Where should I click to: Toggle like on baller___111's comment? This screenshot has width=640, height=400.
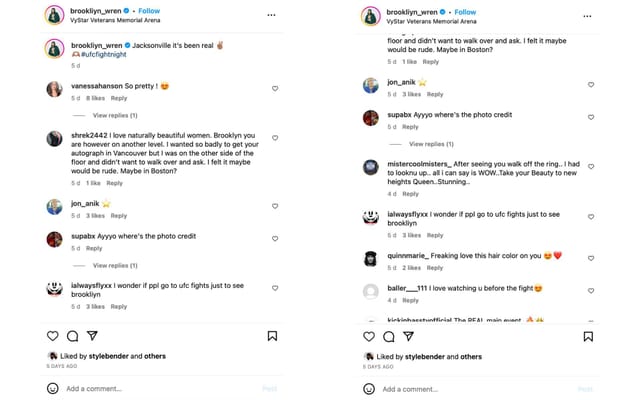pyautogui.click(x=591, y=290)
